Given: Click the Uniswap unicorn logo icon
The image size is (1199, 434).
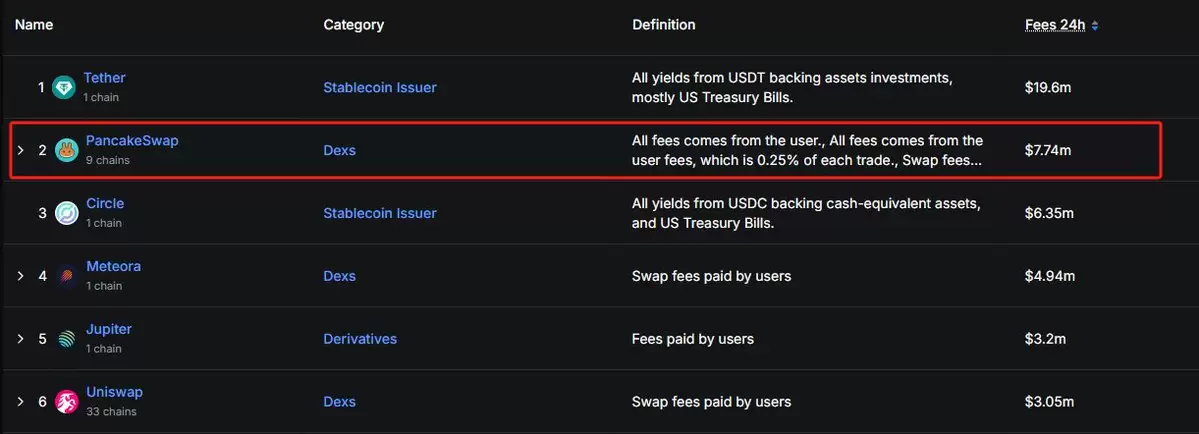Looking at the screenshot, I should 67,402.
